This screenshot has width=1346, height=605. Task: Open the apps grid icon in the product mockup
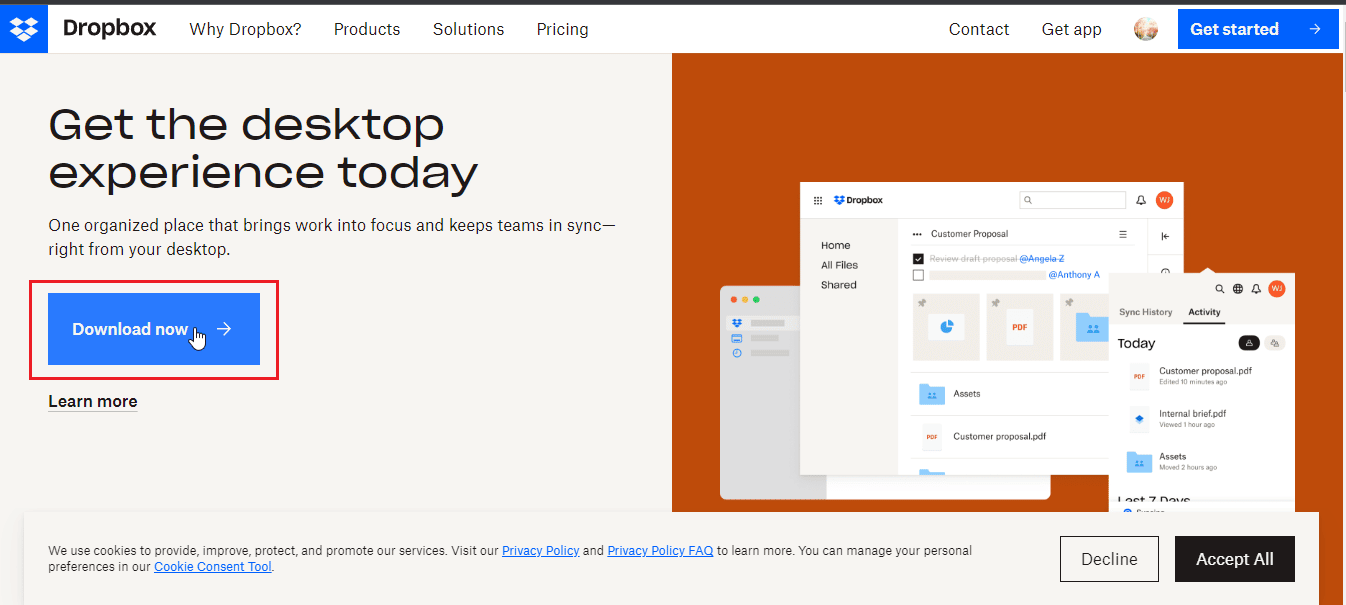(x=818, y=200)
